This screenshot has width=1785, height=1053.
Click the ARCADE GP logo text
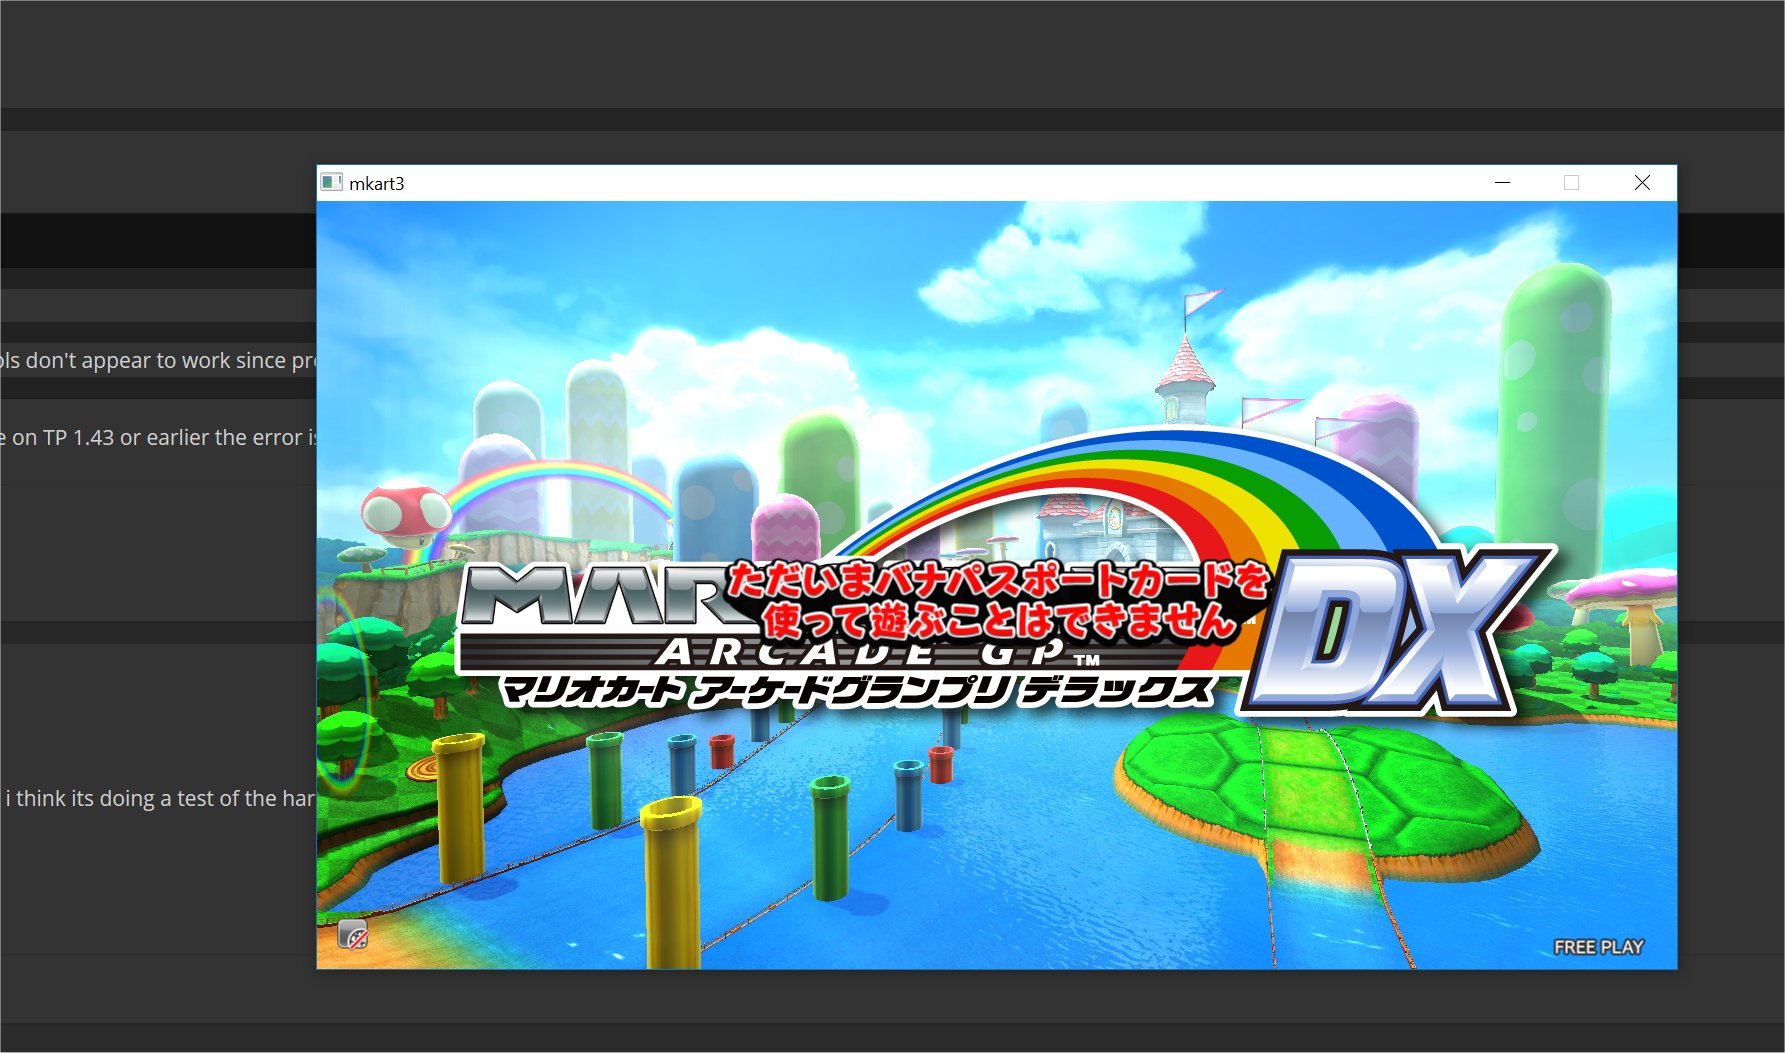(878, 654)
